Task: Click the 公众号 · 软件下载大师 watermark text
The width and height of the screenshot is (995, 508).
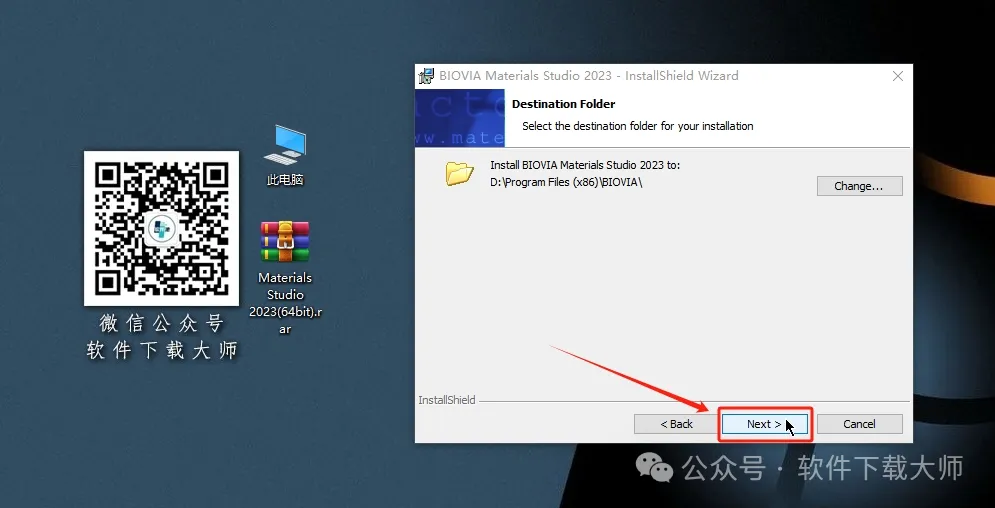Action: tap(822, 467)
